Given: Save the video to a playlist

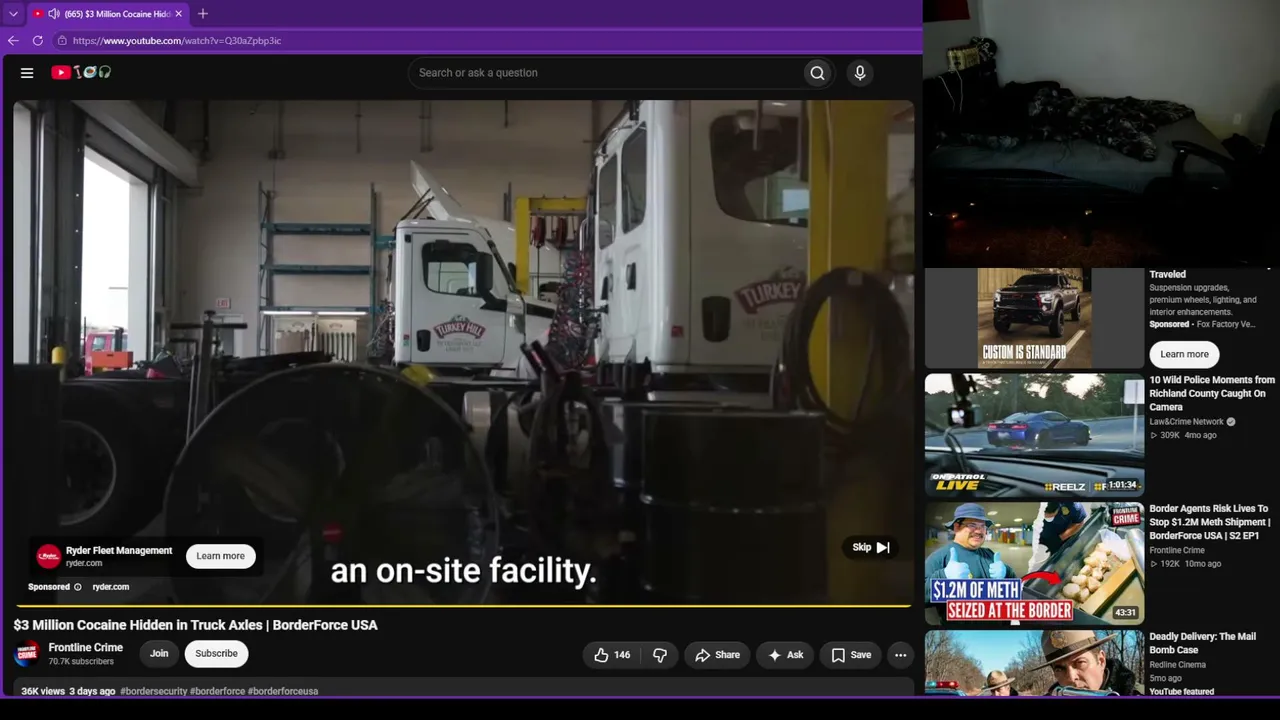Looking at the screenshot, I should [x=851, y=655].
